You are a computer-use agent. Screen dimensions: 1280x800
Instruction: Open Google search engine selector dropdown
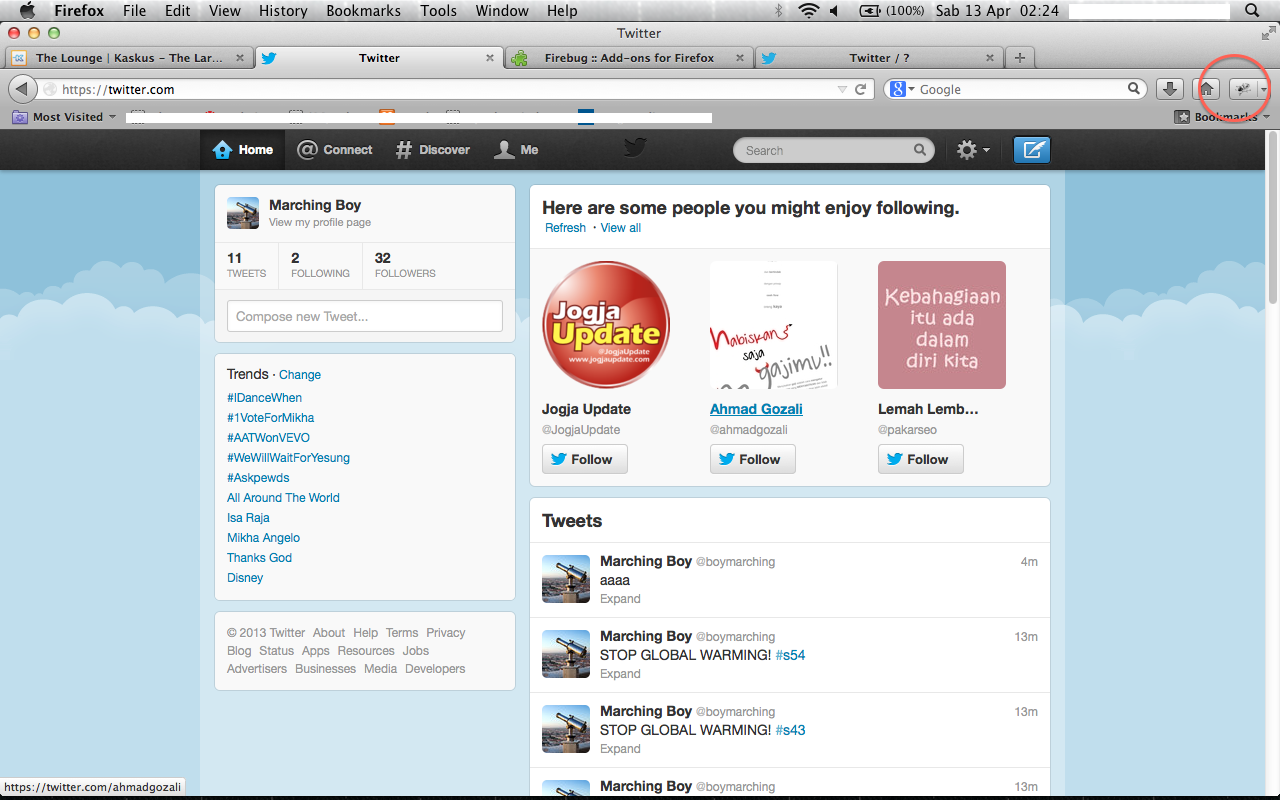pos(903,89)
